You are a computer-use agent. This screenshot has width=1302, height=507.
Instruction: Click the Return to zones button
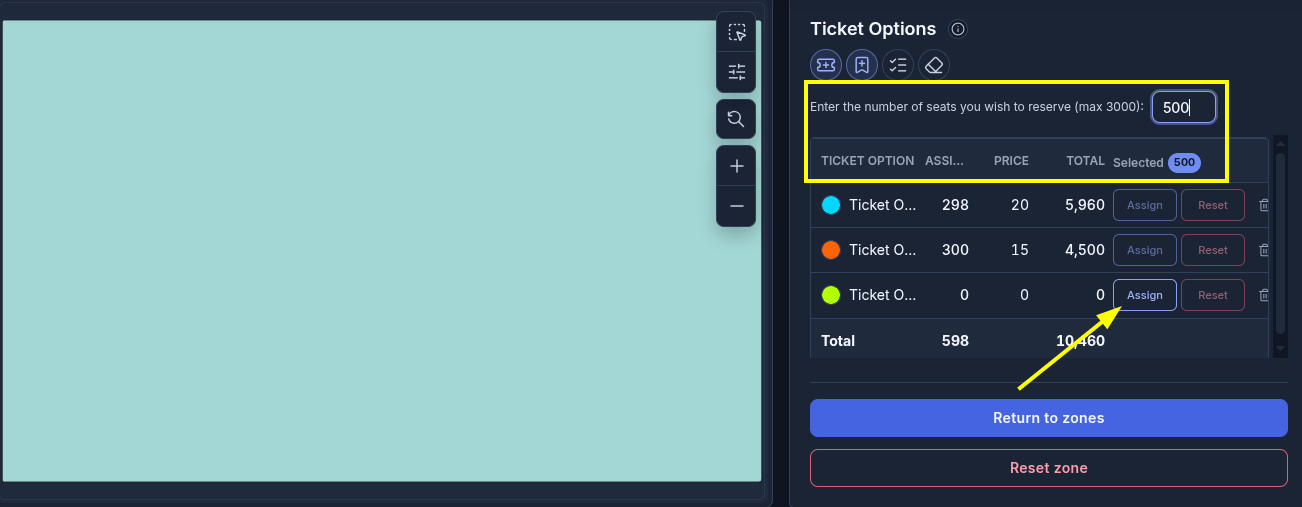[1049, 418]
